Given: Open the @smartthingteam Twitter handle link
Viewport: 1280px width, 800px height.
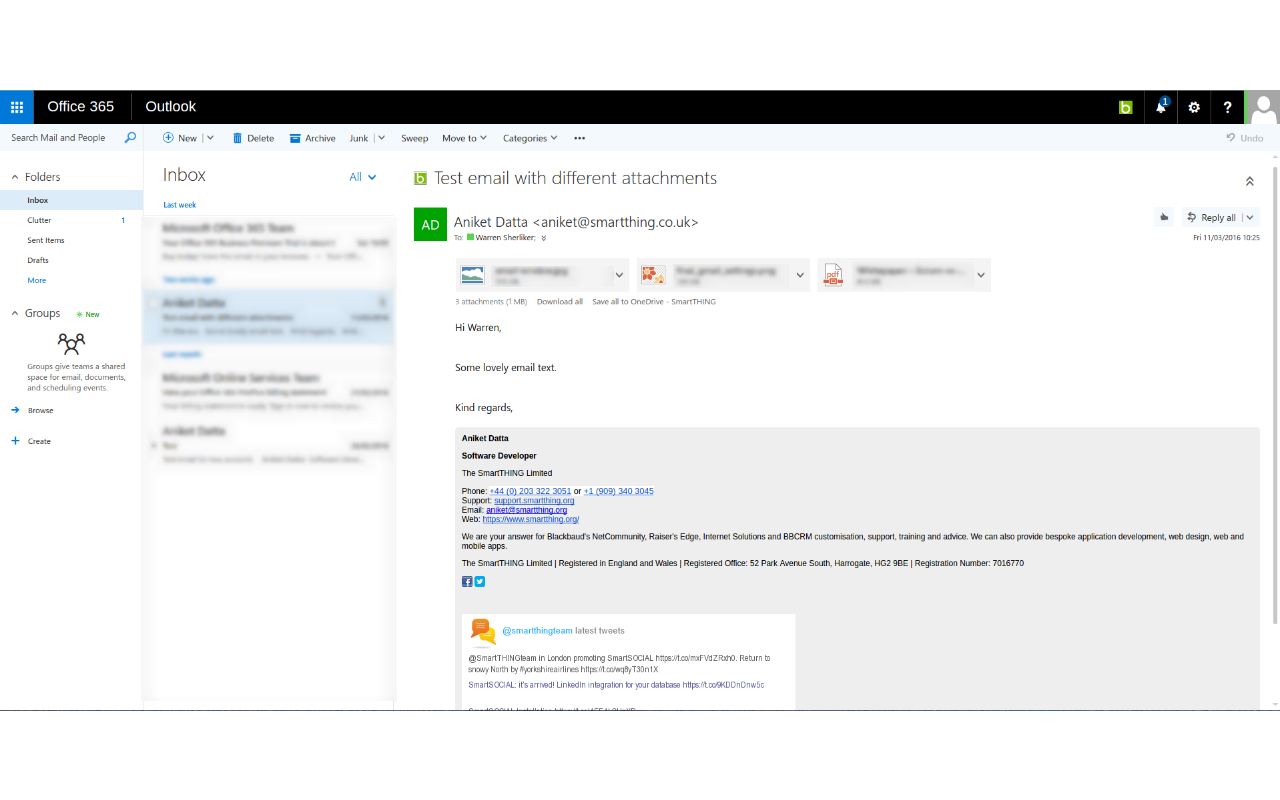Looking at the screenshot, I should tap(537, 631).
